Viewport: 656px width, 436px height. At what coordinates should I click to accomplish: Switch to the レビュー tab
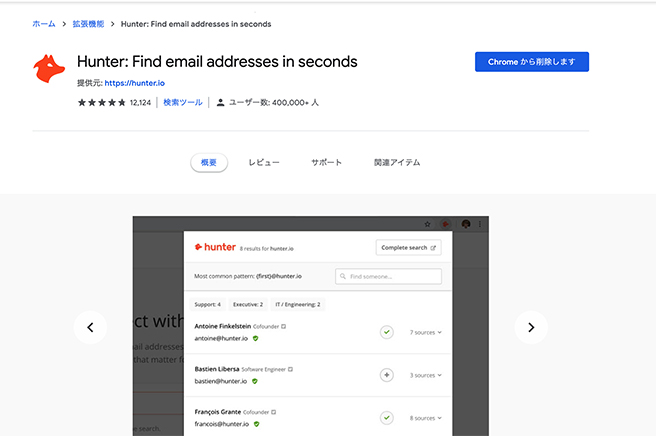pos(264,162)
